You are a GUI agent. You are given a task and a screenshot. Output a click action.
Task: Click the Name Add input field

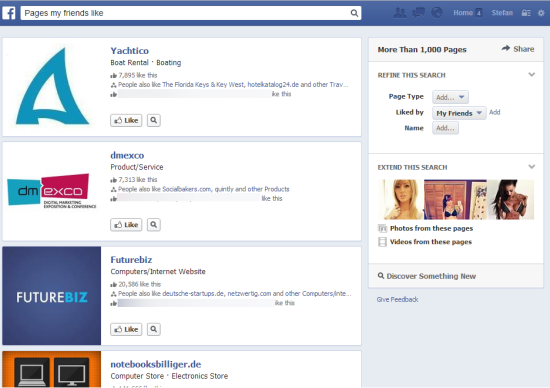click(x=445, y=128)
